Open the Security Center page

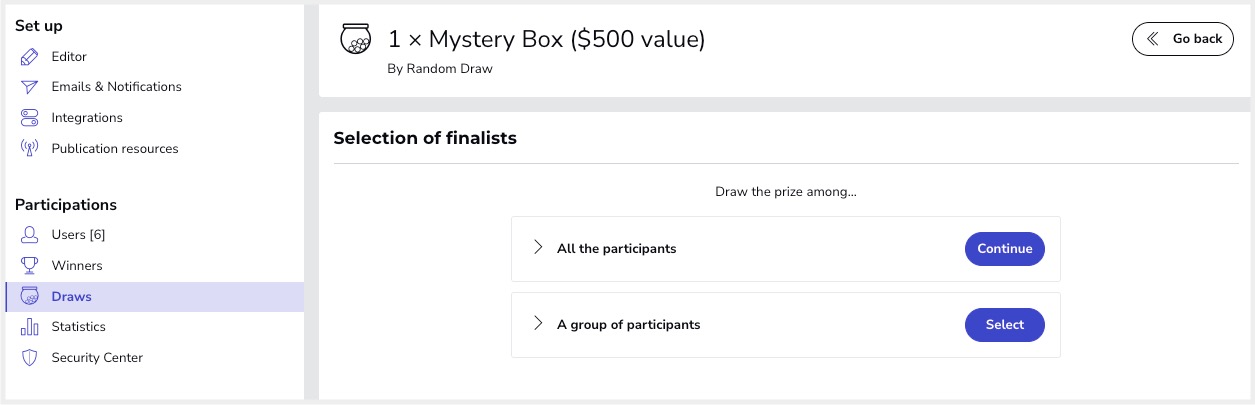(x=97, y=357)
